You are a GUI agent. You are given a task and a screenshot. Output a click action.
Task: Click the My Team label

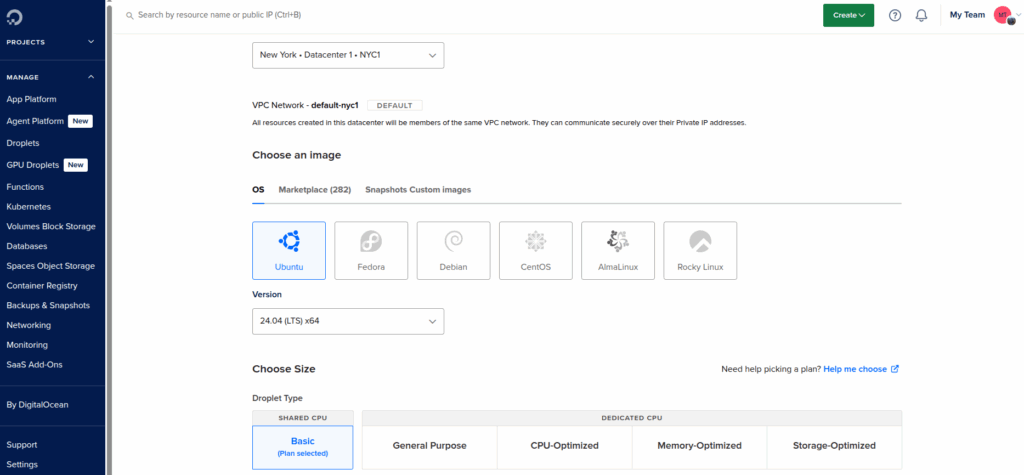point(967,14)
